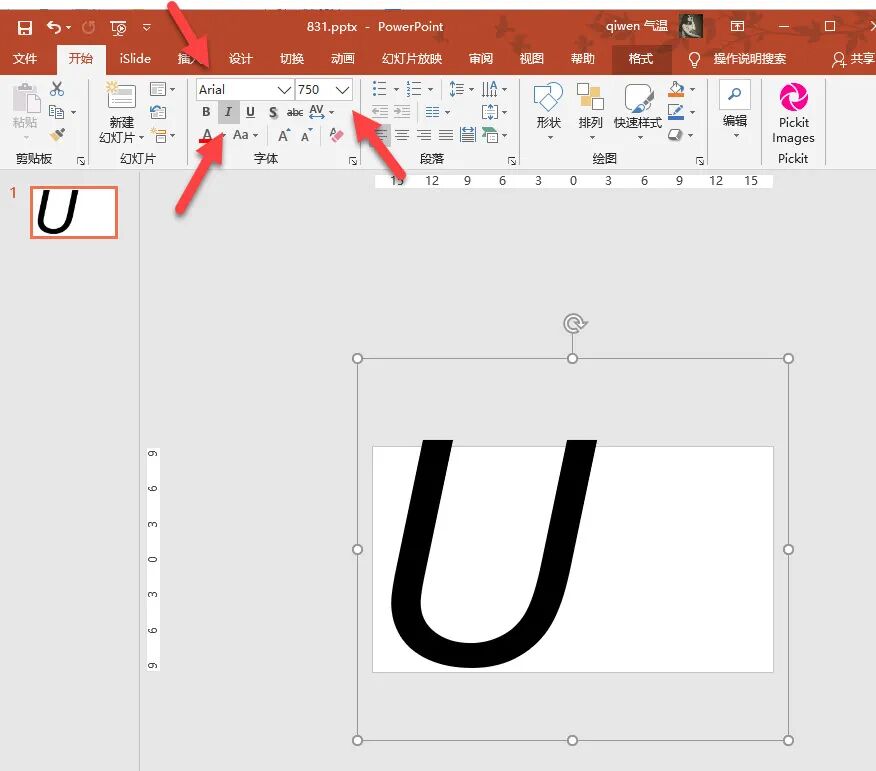
Task: Save the presentation with the floppy disk icon
Action: [25, 27]
